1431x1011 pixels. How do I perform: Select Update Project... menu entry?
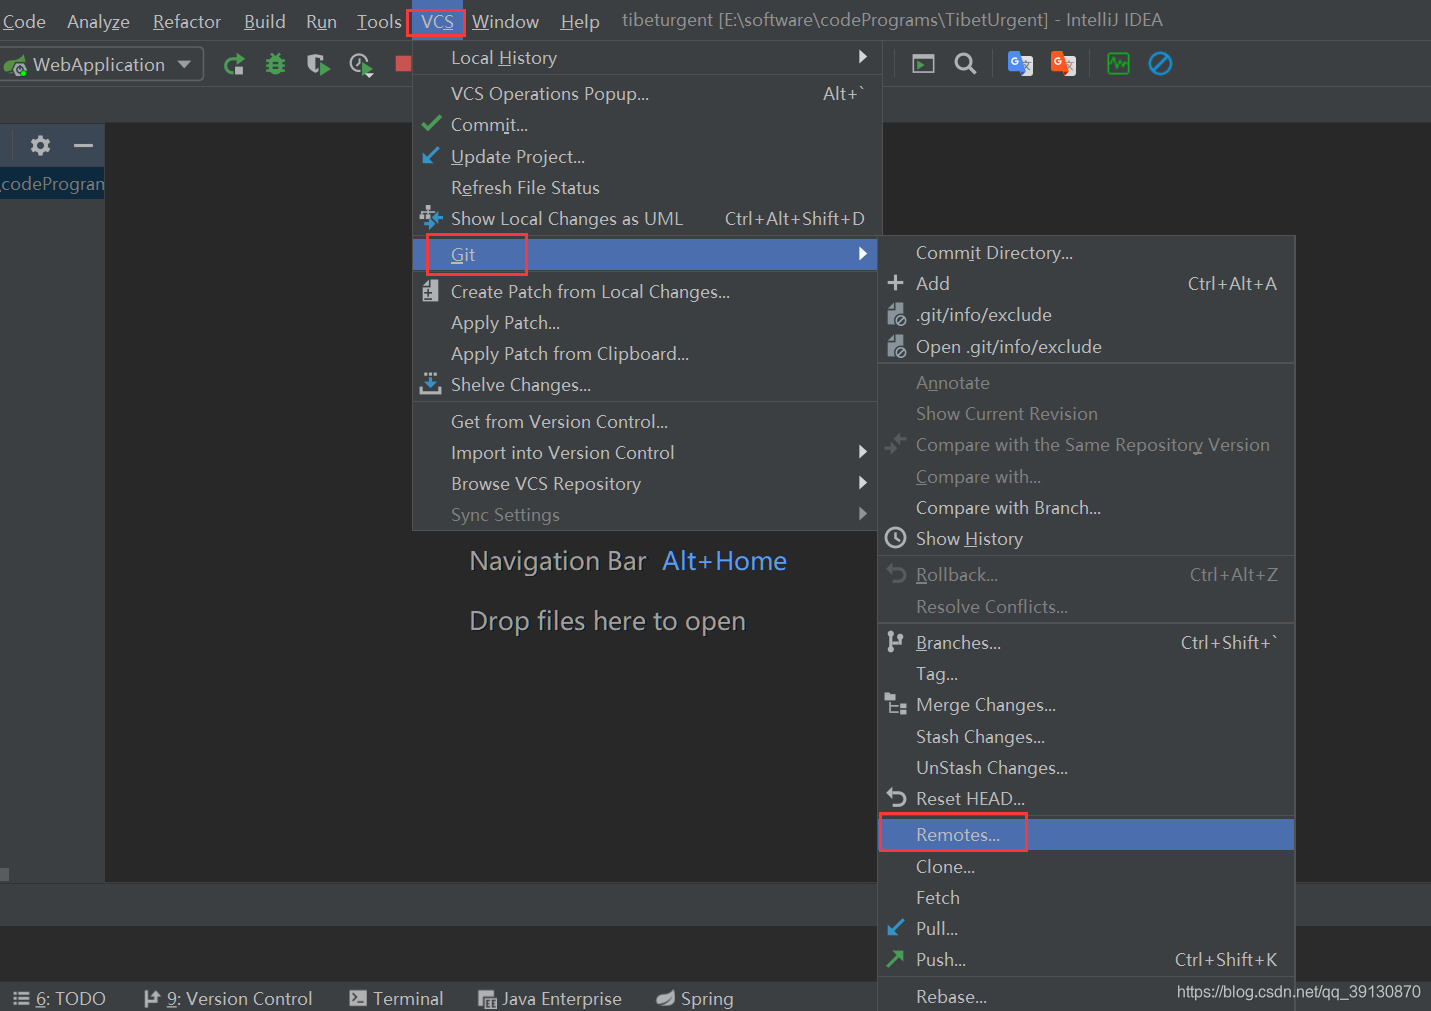647,156
